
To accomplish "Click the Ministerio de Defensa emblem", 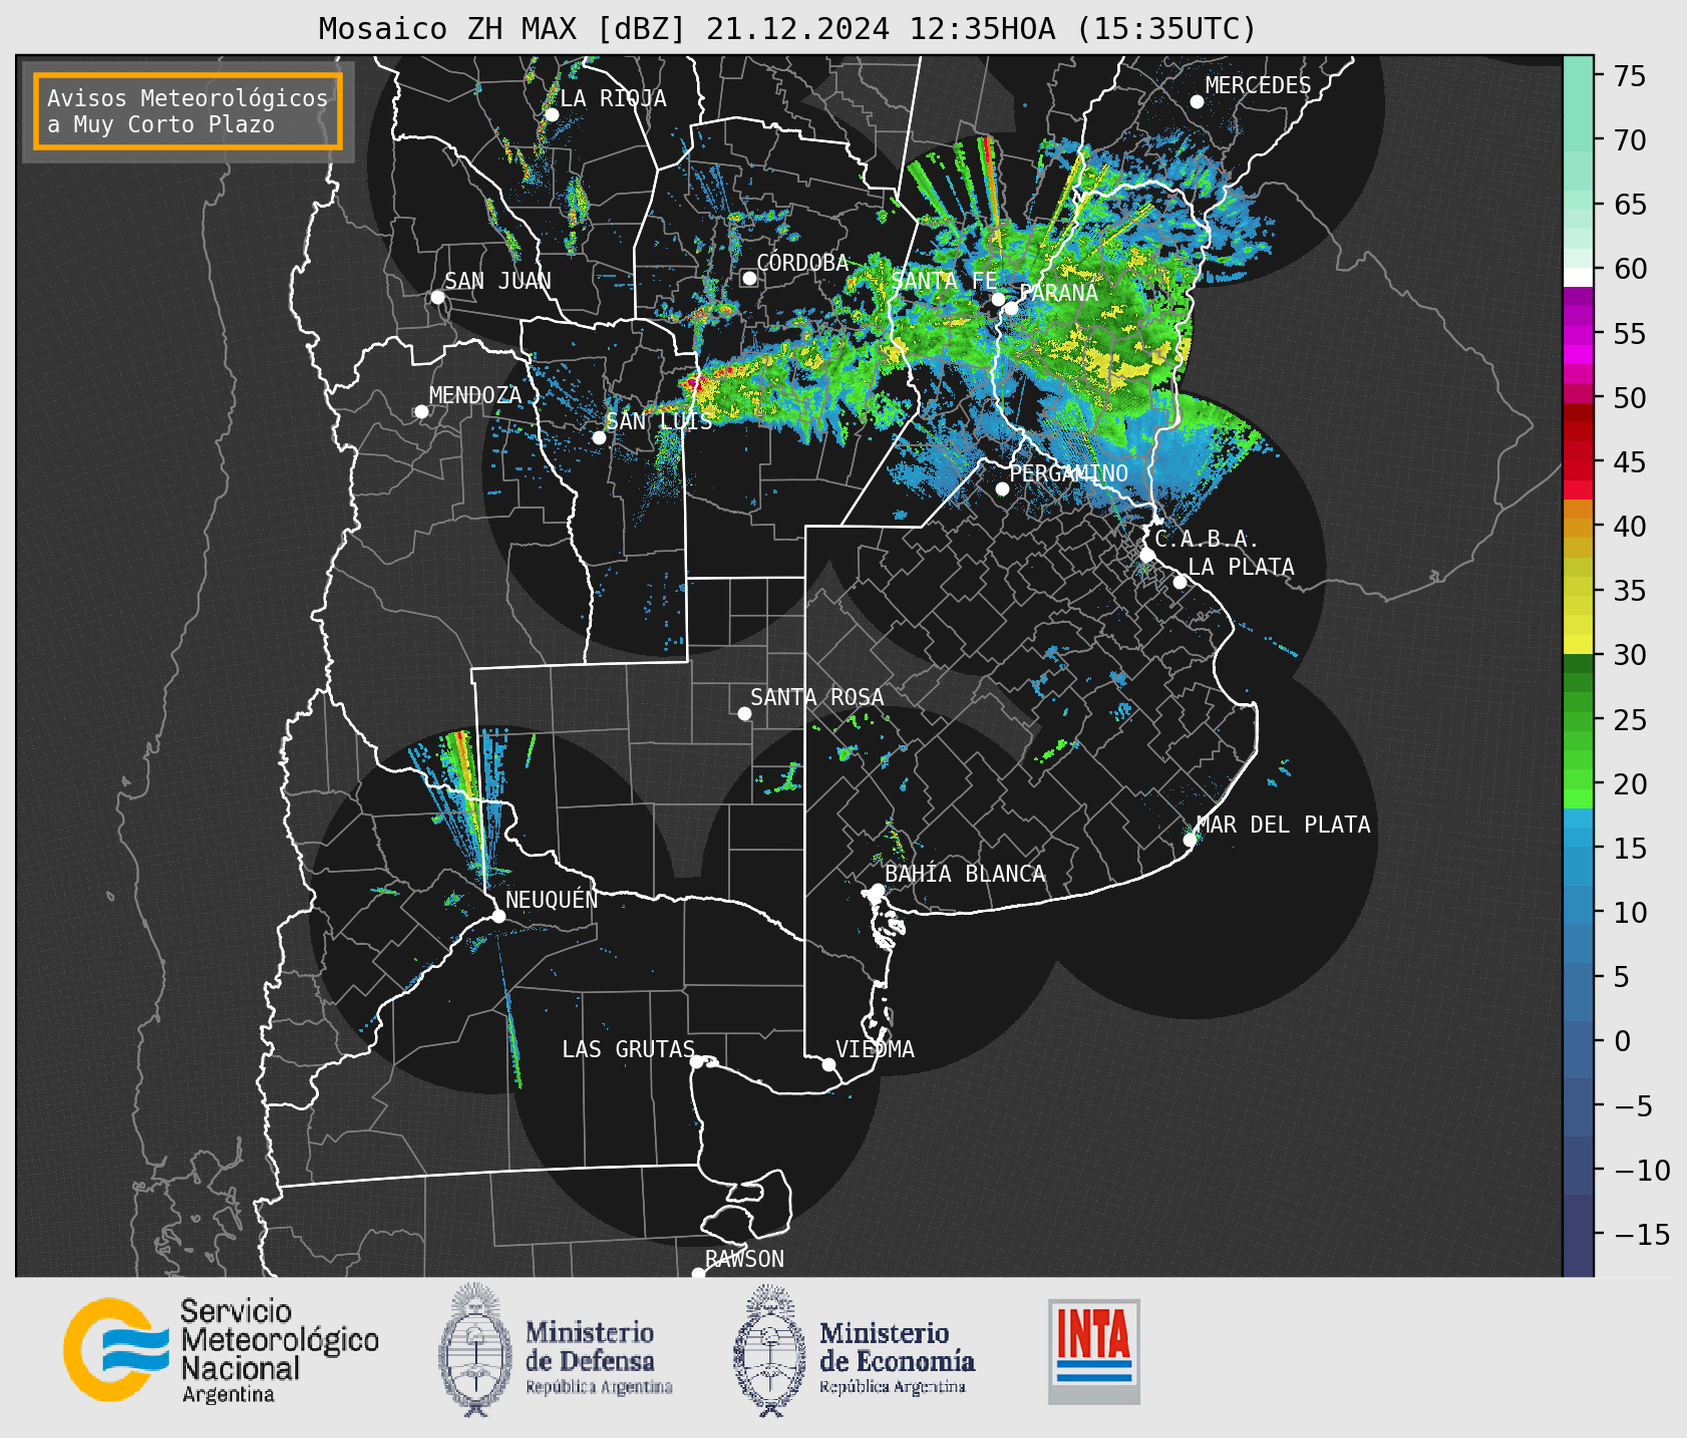I will point(476,1350).
